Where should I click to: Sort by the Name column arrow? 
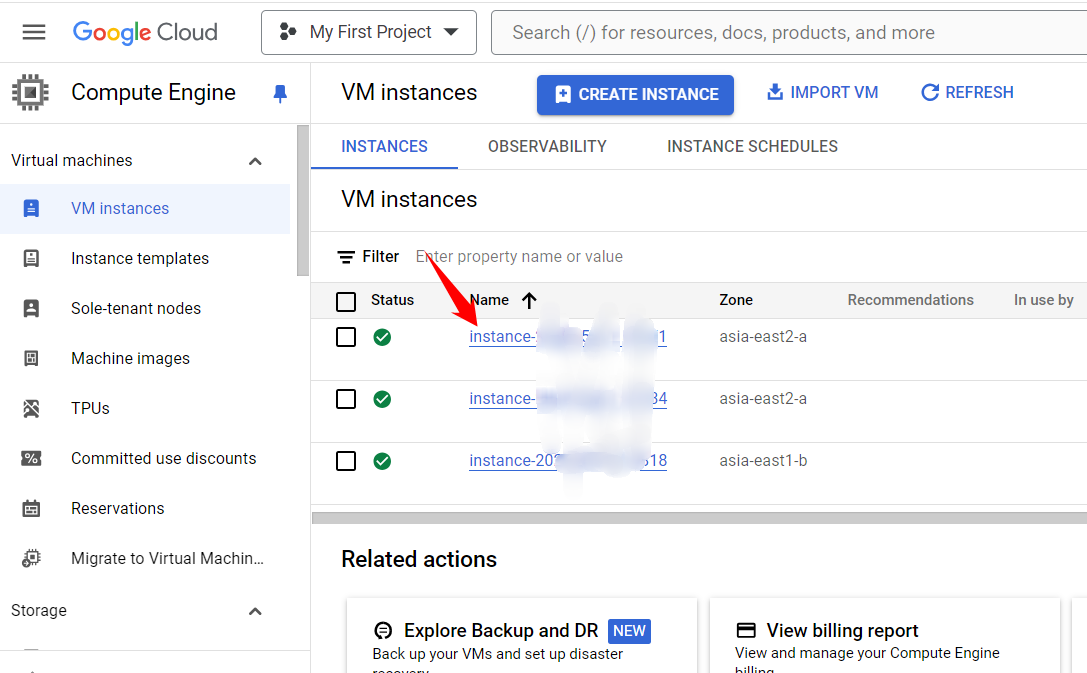(x=530, y=300)
